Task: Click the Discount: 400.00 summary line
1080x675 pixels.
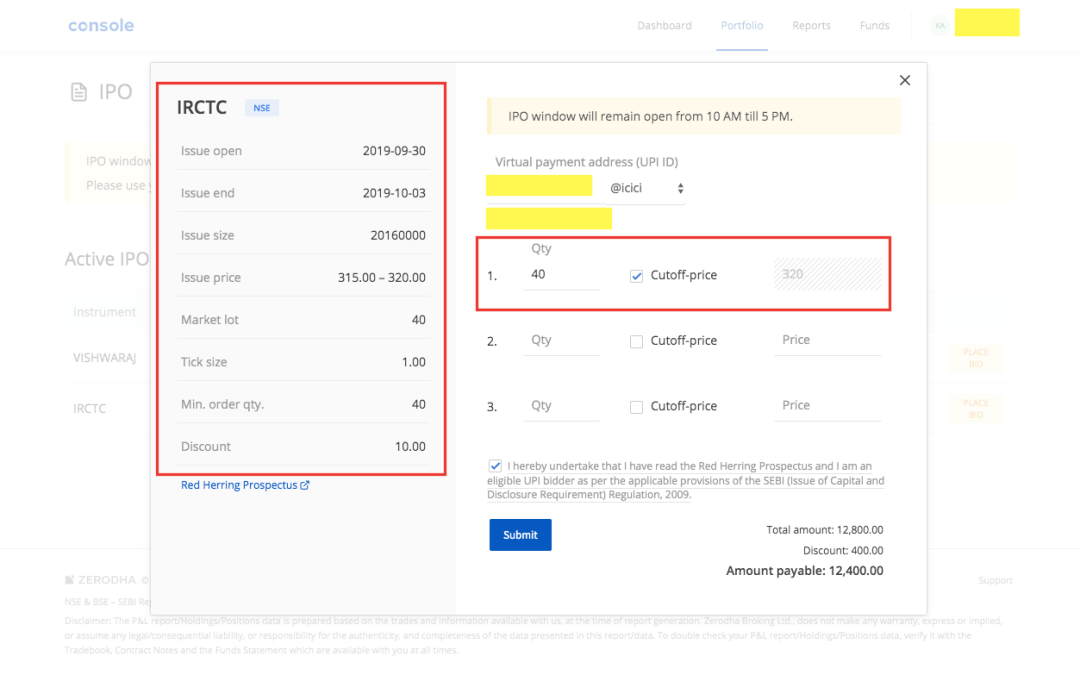Action: click(x=843, y=550)
